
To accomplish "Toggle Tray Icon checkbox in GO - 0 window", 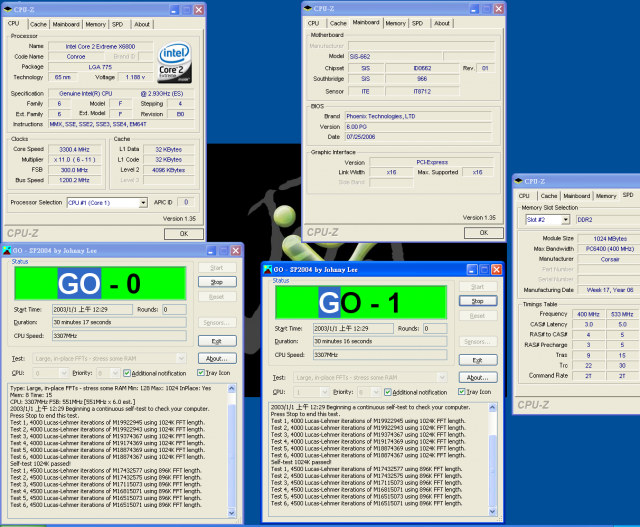I will pyautogui.click(x=214, y=373).
